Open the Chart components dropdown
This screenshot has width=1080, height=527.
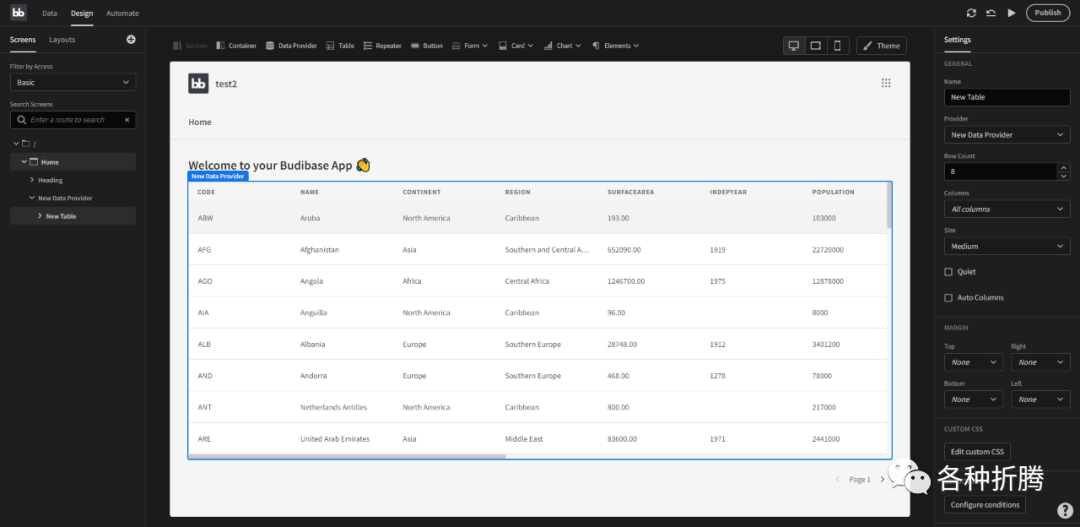pos(562,45)
